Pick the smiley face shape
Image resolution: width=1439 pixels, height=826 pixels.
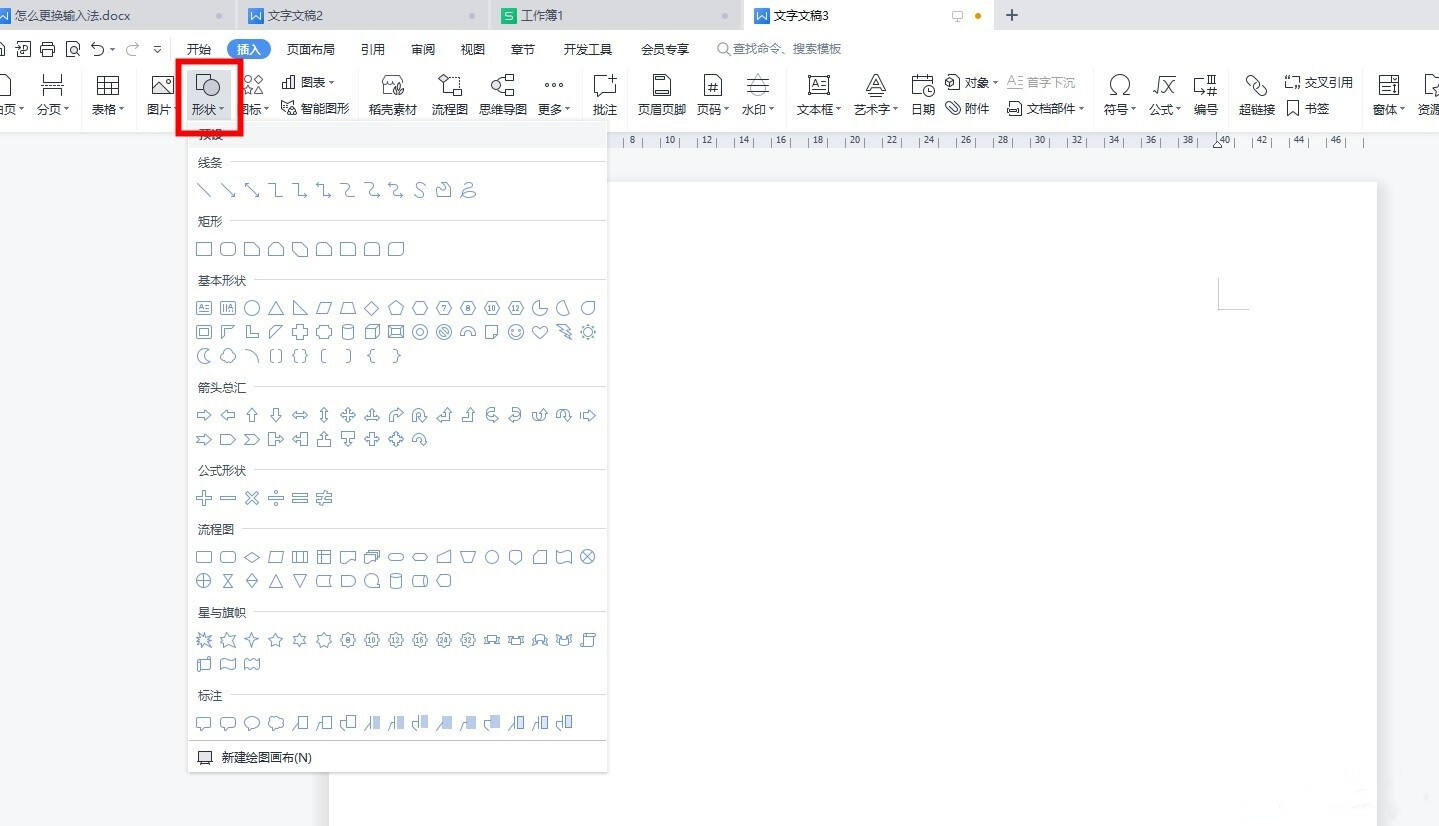[516, 332]
